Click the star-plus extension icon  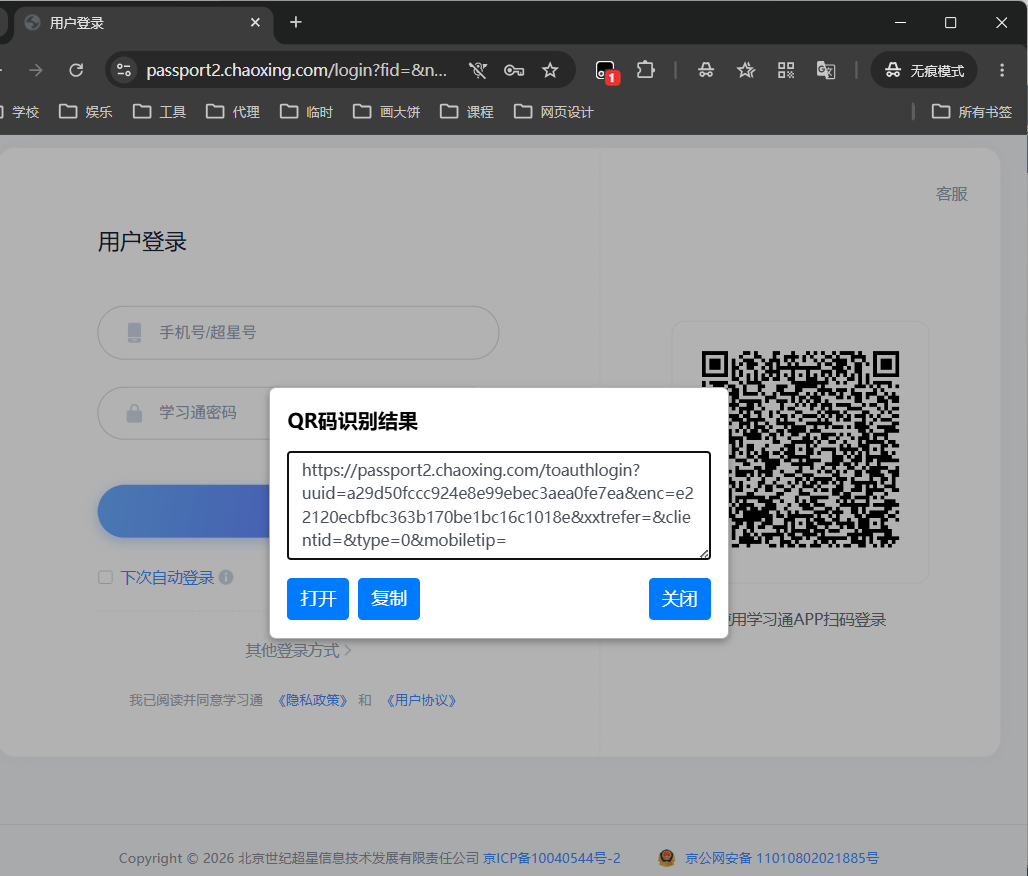[746, 70]
